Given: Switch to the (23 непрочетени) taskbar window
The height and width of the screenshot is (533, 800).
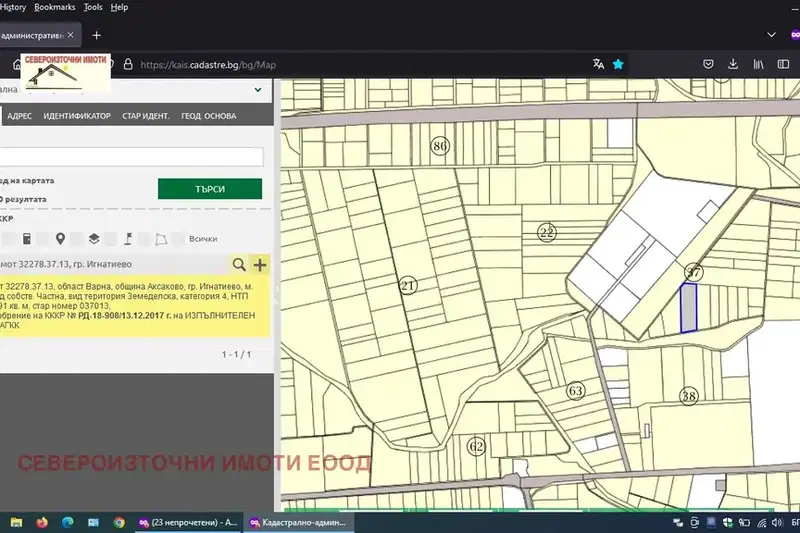Looking at the screenshot, I should [188, 522].
